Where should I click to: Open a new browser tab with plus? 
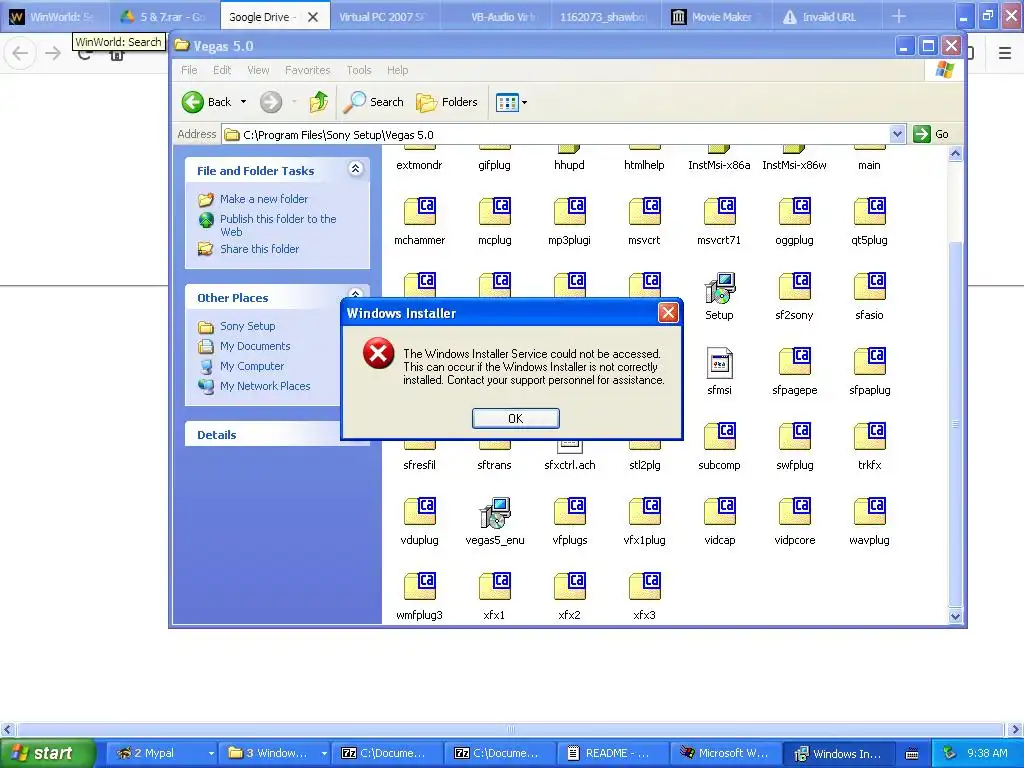pos(899,16)
